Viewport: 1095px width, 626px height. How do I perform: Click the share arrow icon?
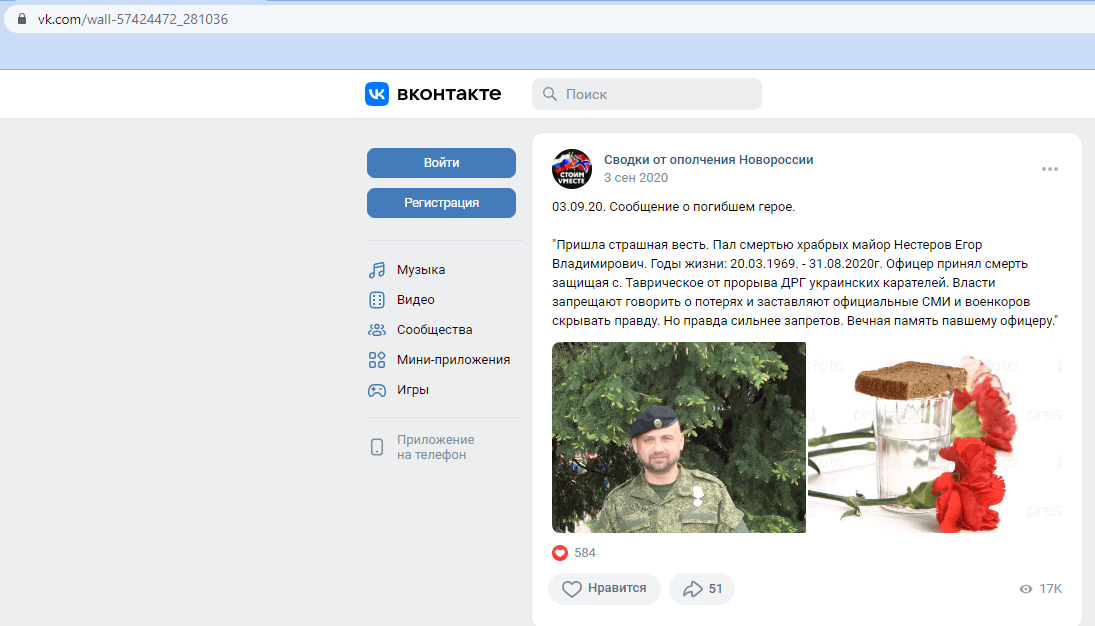692,589
